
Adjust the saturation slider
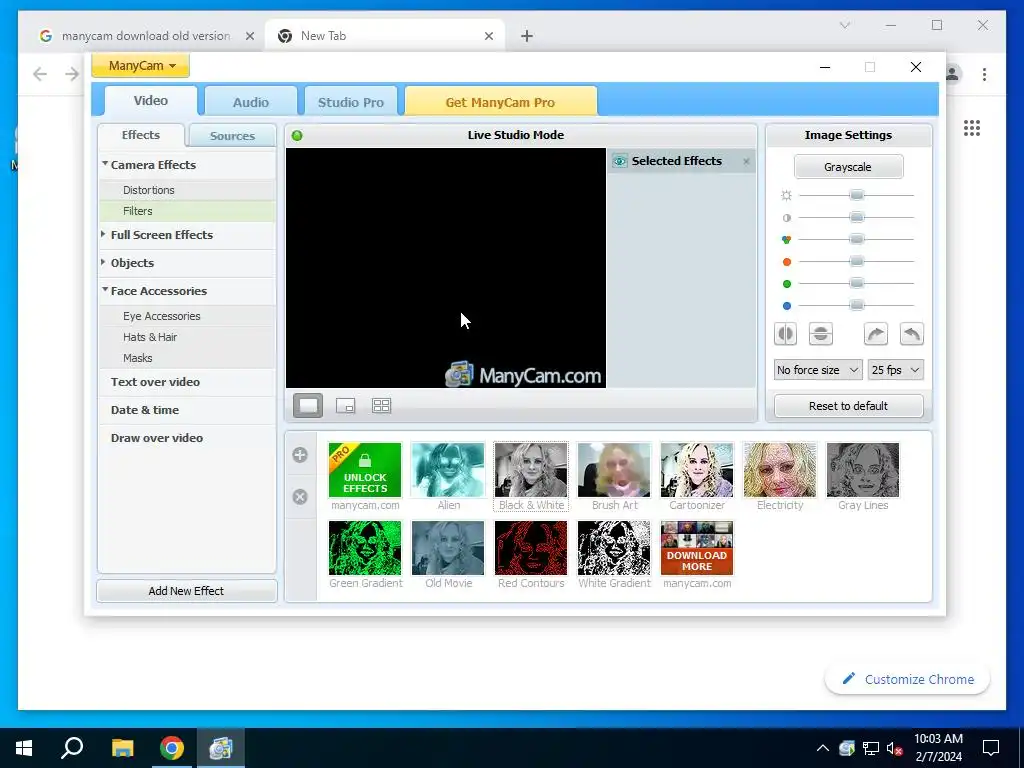click(857, 240)
